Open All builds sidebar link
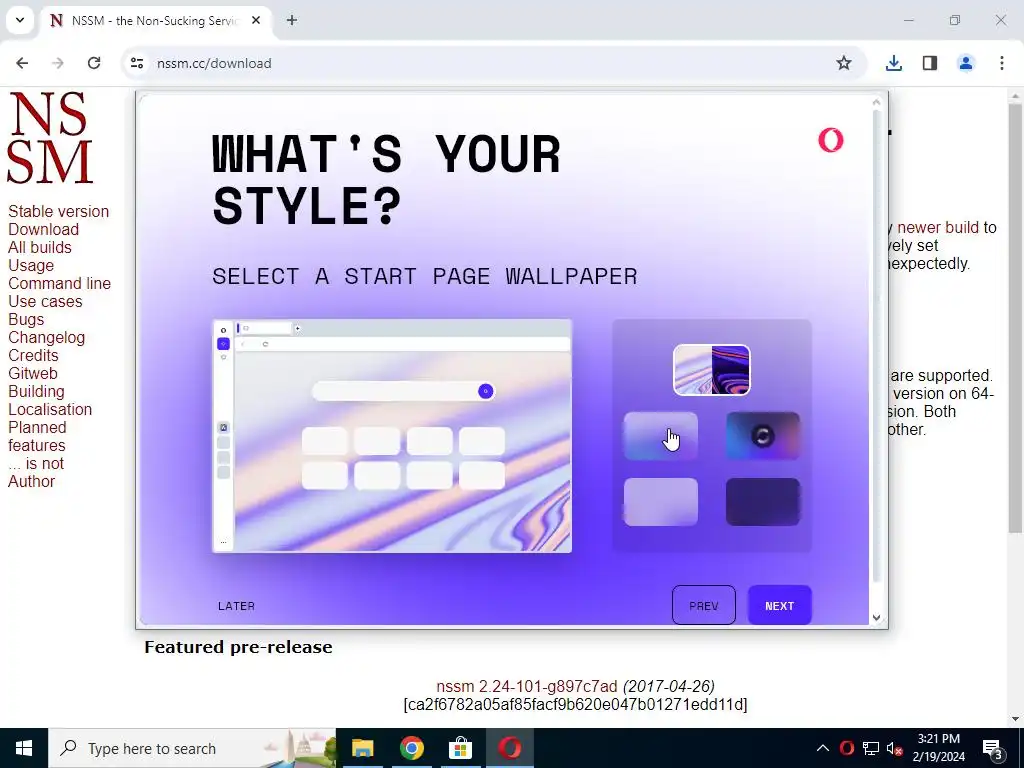This screenshot has width=1024, height=768. [x=40, y=248]
